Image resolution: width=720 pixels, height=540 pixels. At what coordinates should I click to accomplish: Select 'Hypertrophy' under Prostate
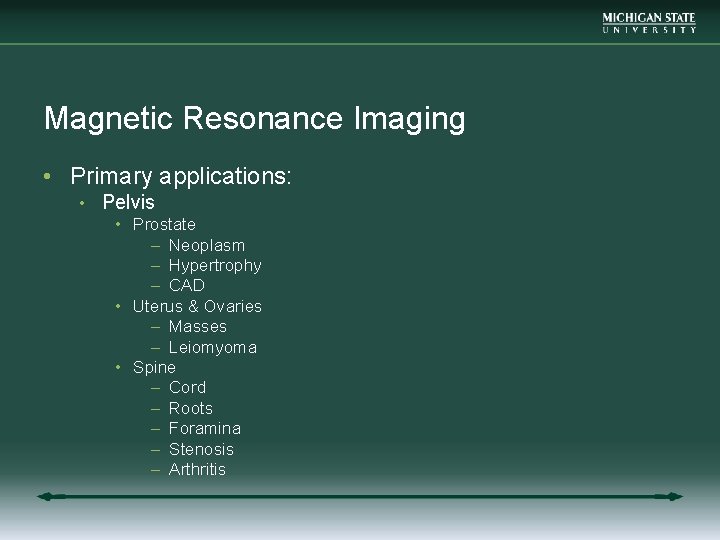(x=215, y=266)
